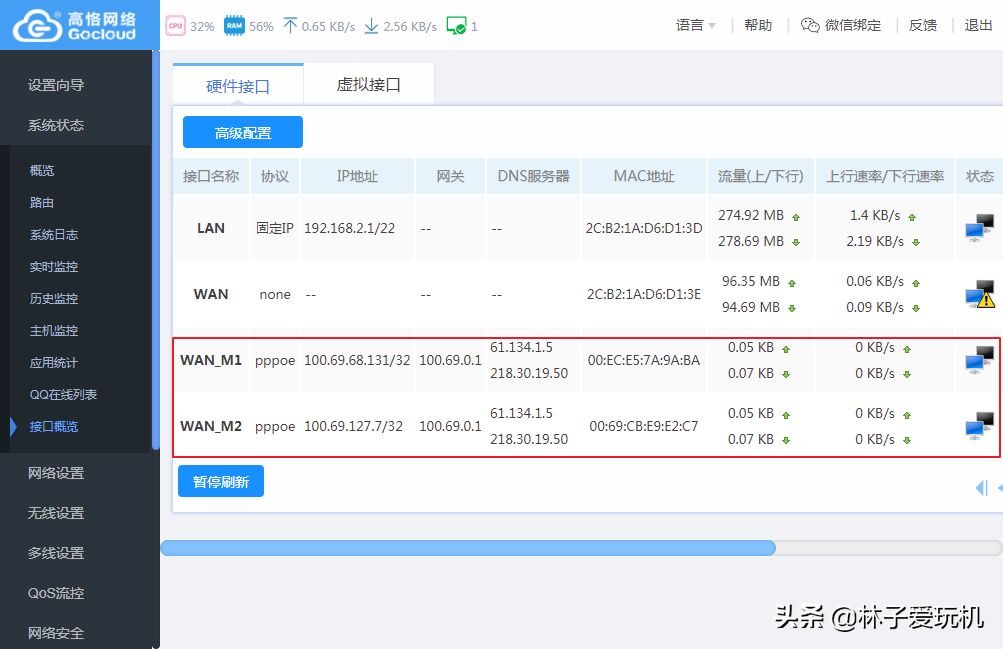
Task: Expand the 无线设置 sidebar section
Action: [56, 513]
